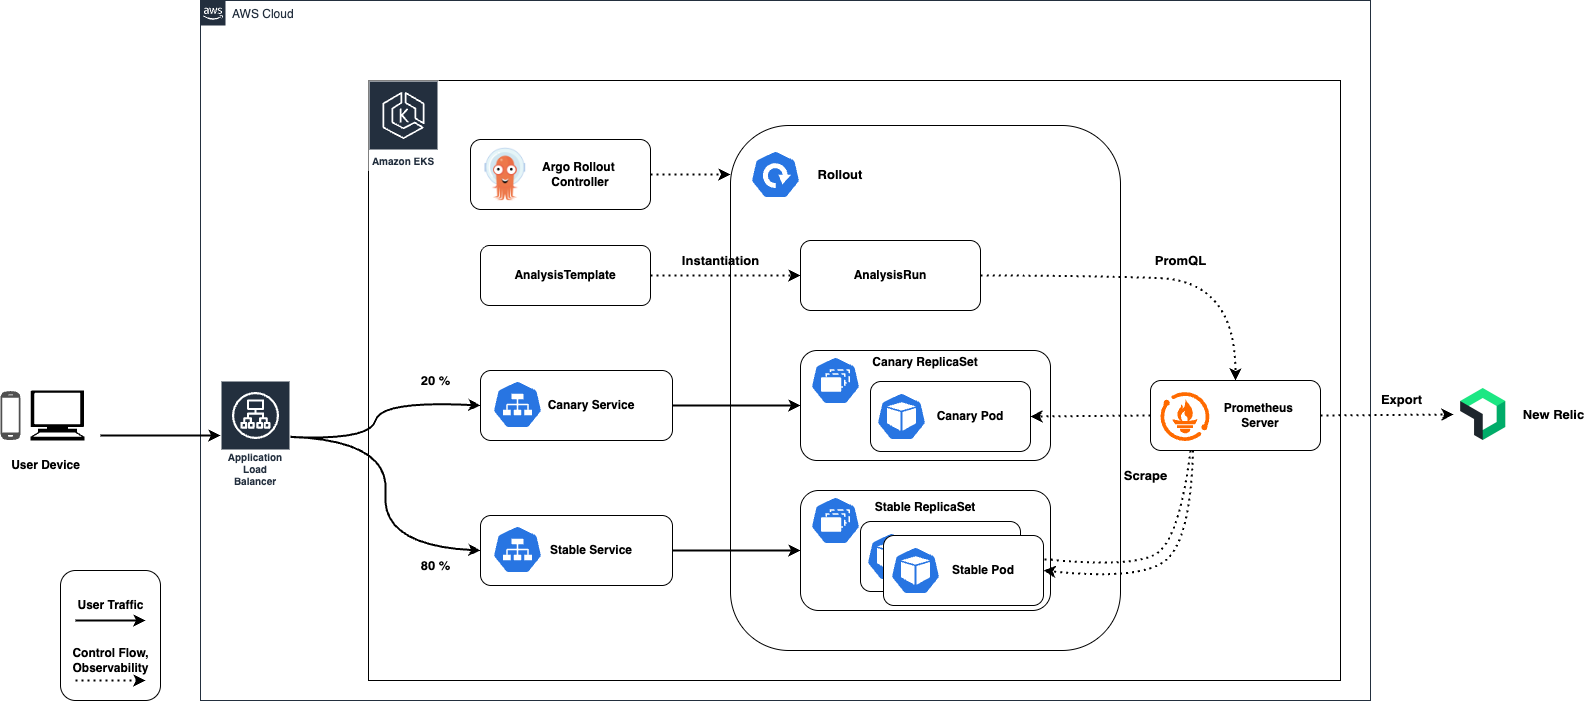1594x702 pixels.
Task: Select the User Traffic legend arrow
Action: pyautogui.click(x=110, y=620)
